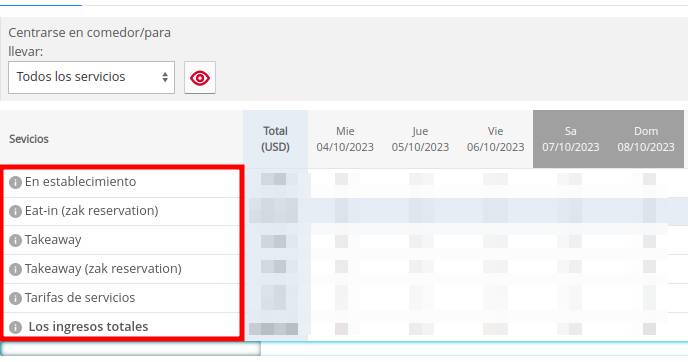Select the Dom 08/10/2023 column header
688x362 pixels.
[x=646, y=139]
